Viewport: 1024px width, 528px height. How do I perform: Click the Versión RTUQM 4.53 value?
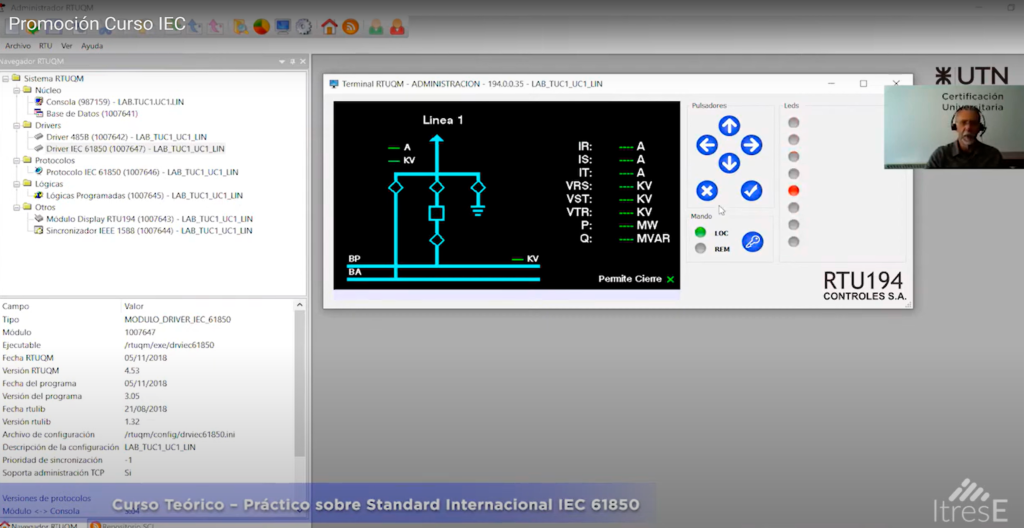coord(132,371)
